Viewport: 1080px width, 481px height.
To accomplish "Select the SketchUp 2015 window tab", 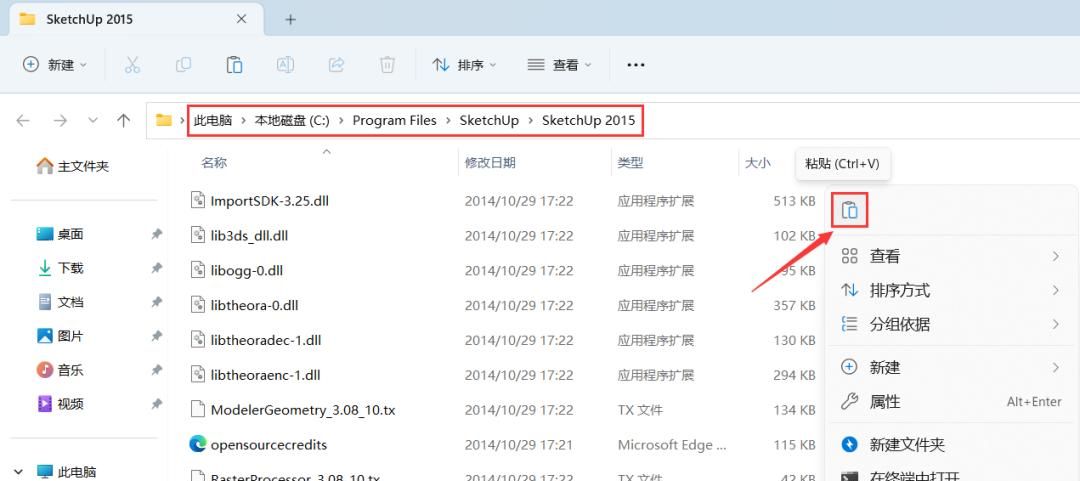I will click(134, 19).
